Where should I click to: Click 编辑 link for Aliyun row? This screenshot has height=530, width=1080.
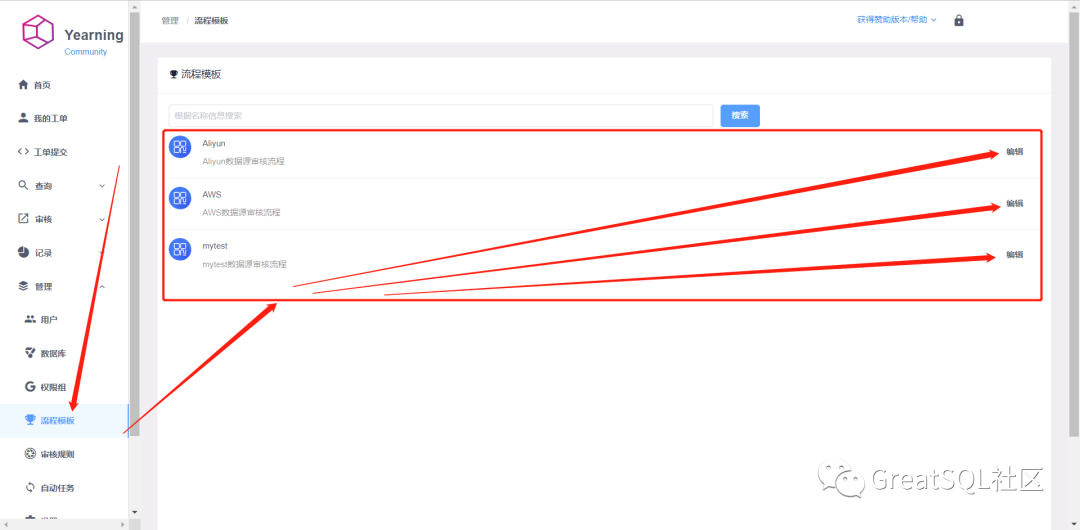[x=1014, y=152]
